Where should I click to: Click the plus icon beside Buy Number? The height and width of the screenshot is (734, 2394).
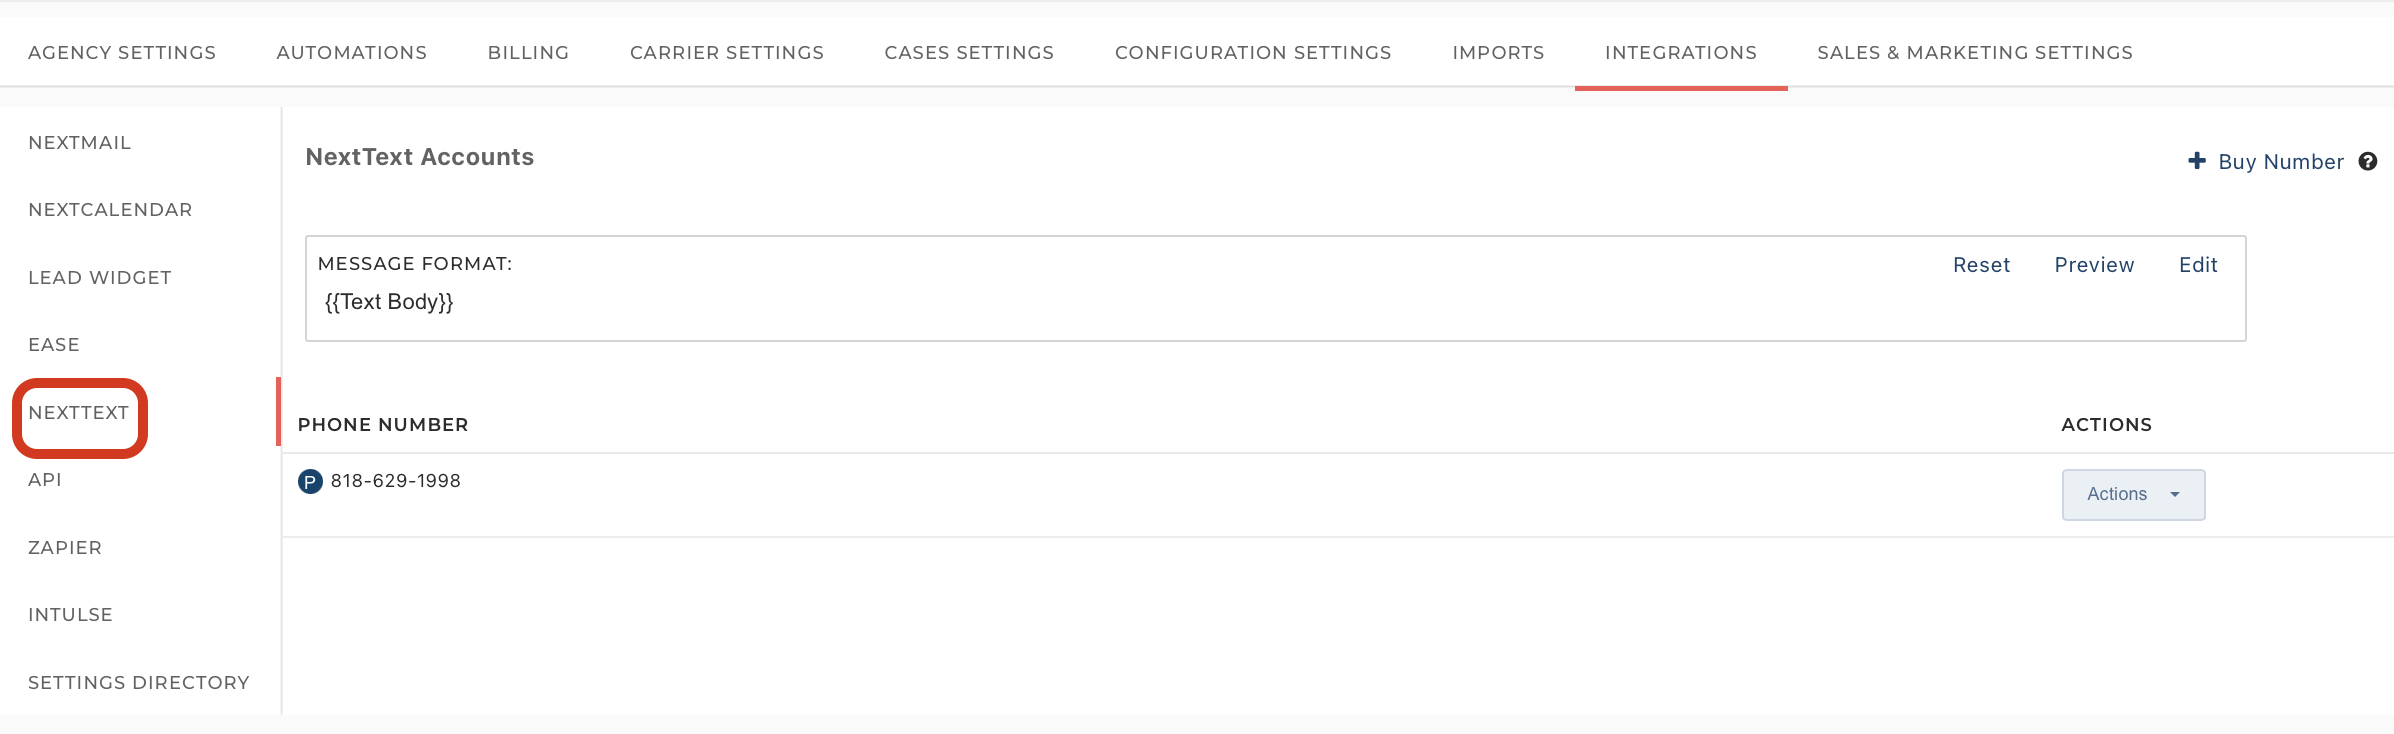[2197, 161]
